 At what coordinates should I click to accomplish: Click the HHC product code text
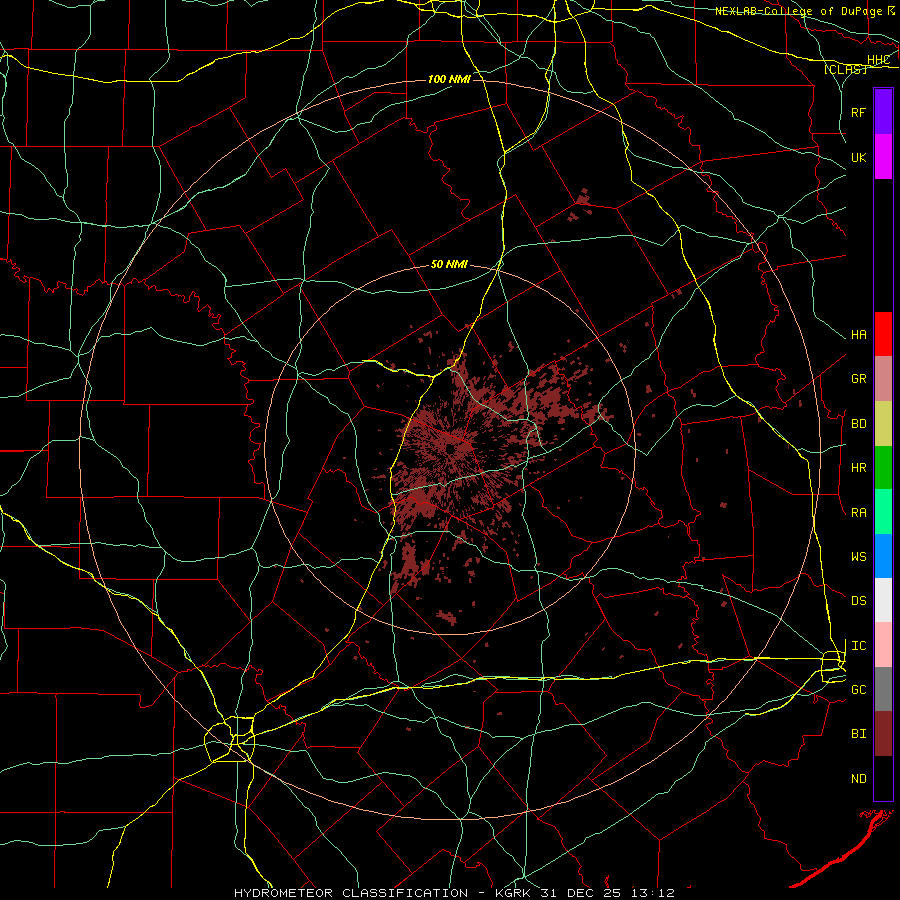[879, 60]
